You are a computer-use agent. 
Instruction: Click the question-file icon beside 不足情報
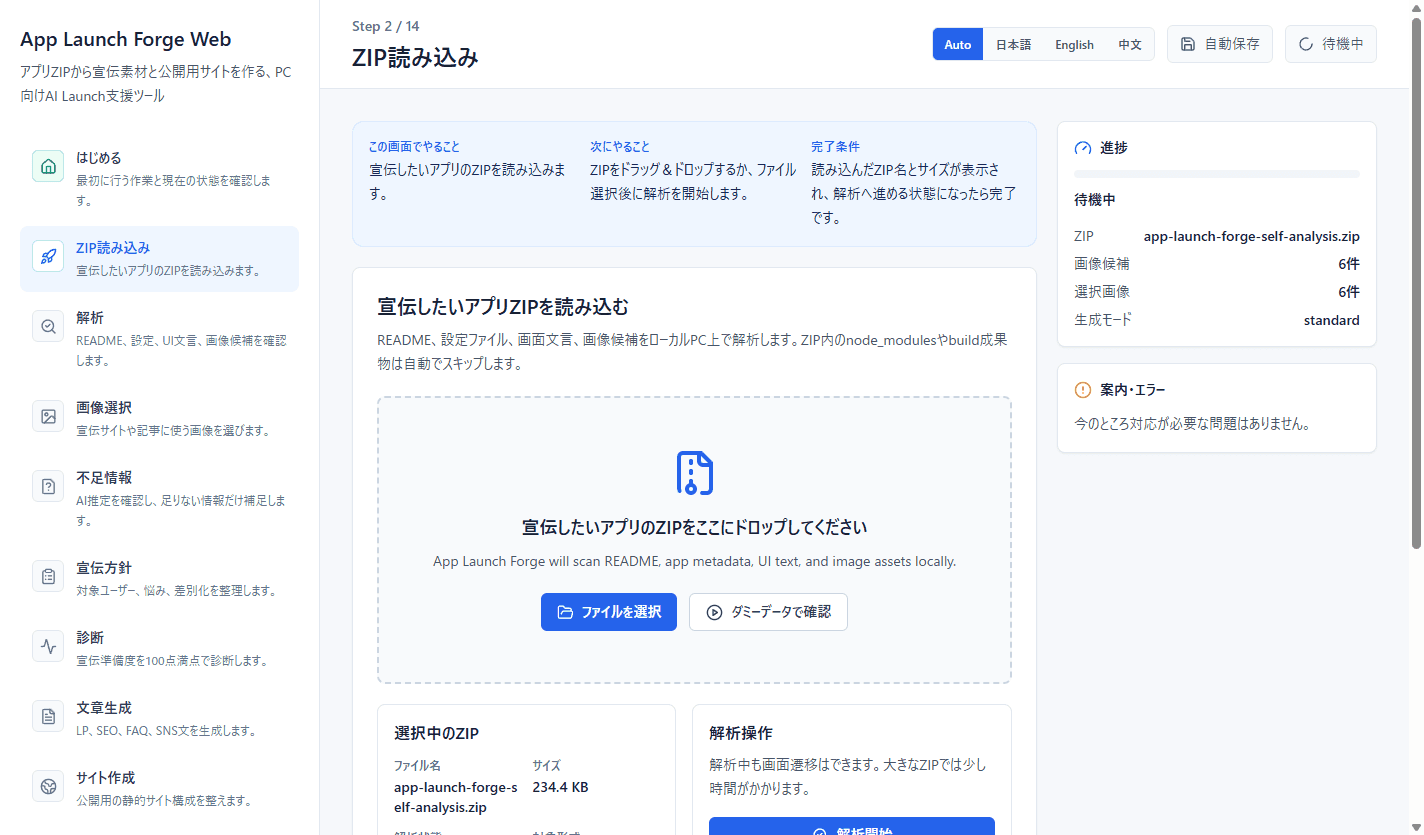48,486
